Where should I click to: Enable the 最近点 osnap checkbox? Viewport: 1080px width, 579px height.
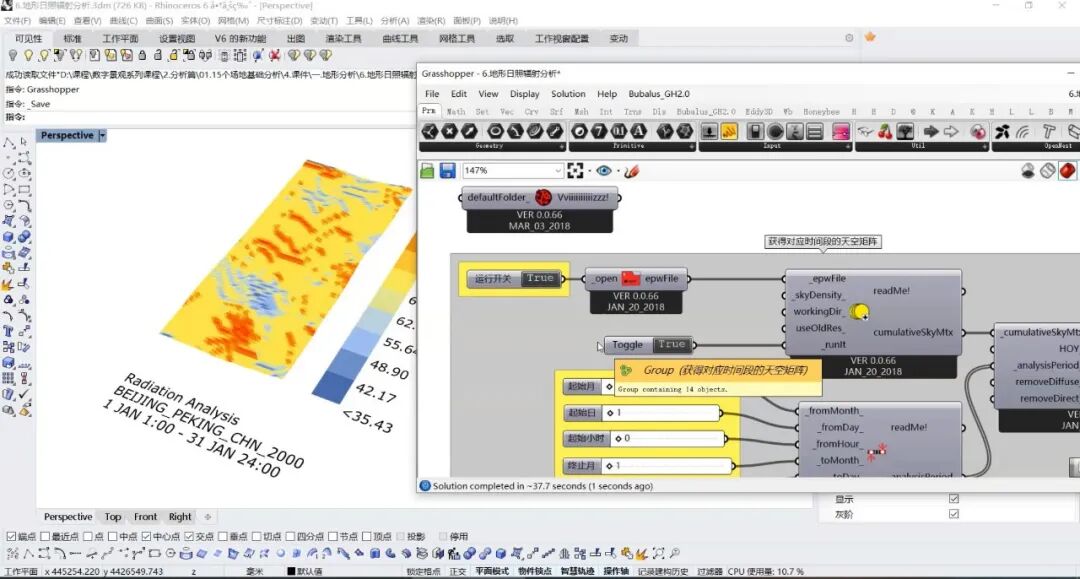[x=45, y=536]
